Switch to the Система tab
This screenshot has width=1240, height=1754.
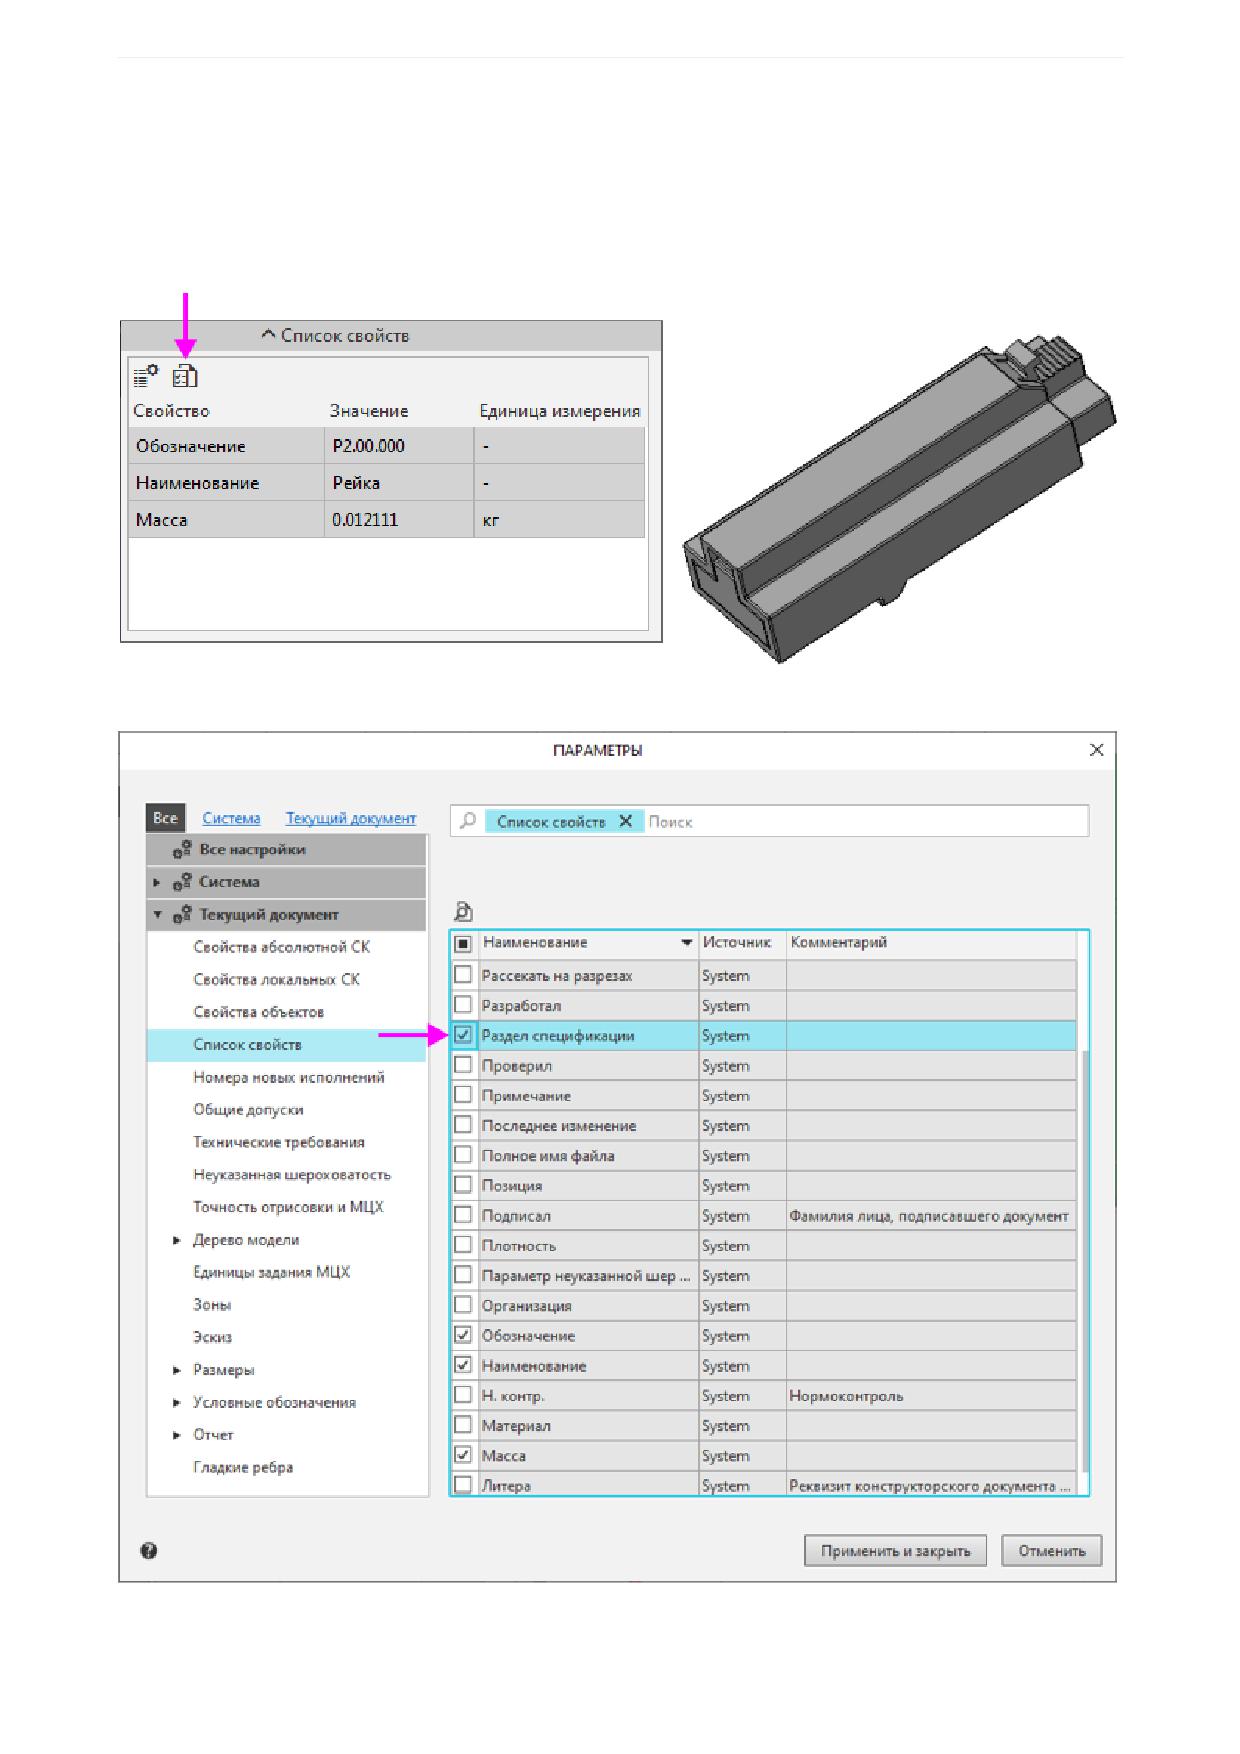coord(231,818)
